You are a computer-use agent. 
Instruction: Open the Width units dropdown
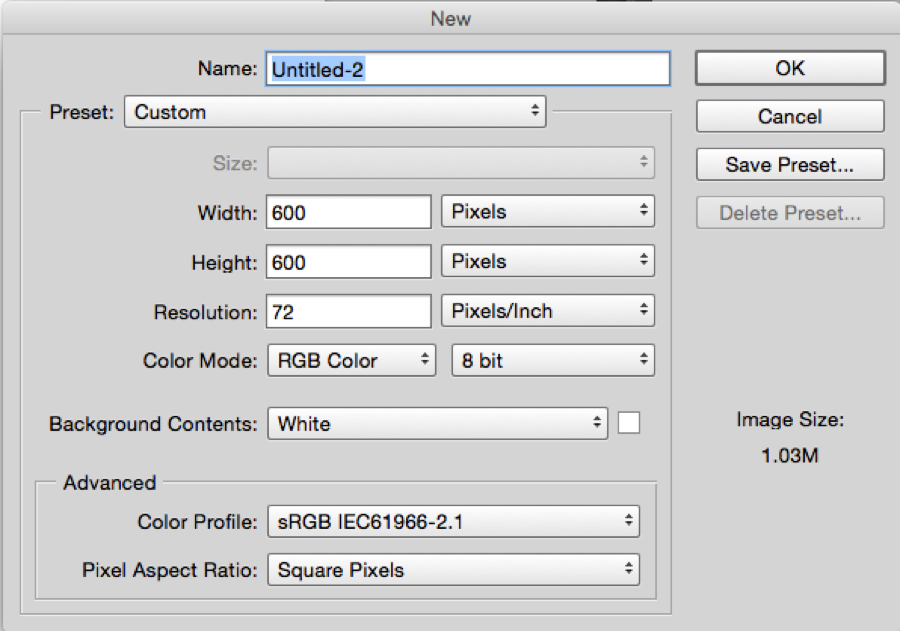coord(547,212)
